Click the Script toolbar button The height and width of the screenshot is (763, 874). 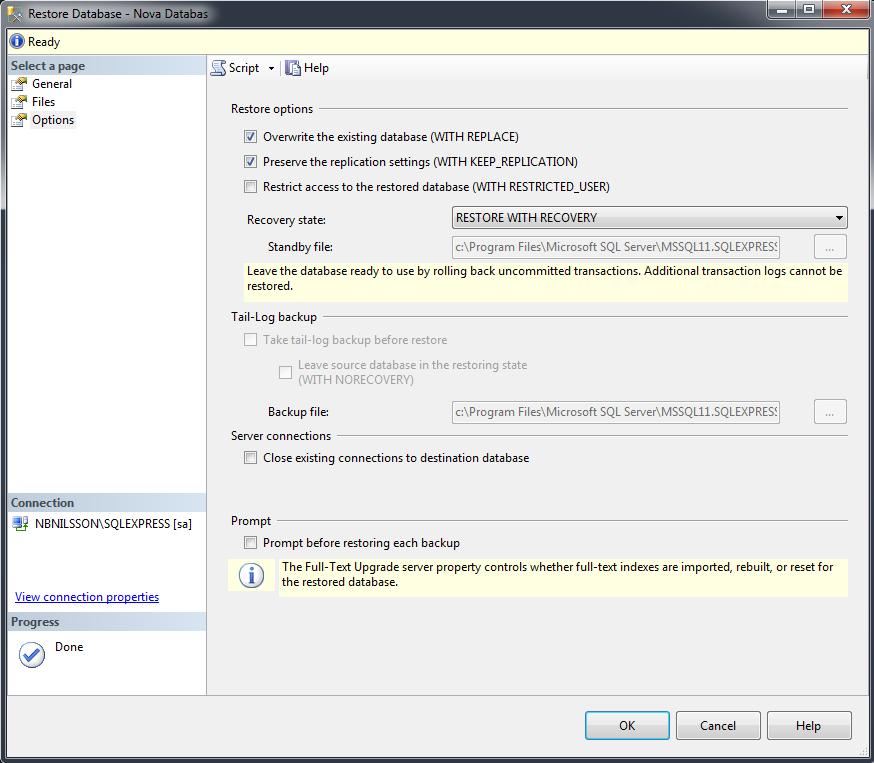coord(235,68)
